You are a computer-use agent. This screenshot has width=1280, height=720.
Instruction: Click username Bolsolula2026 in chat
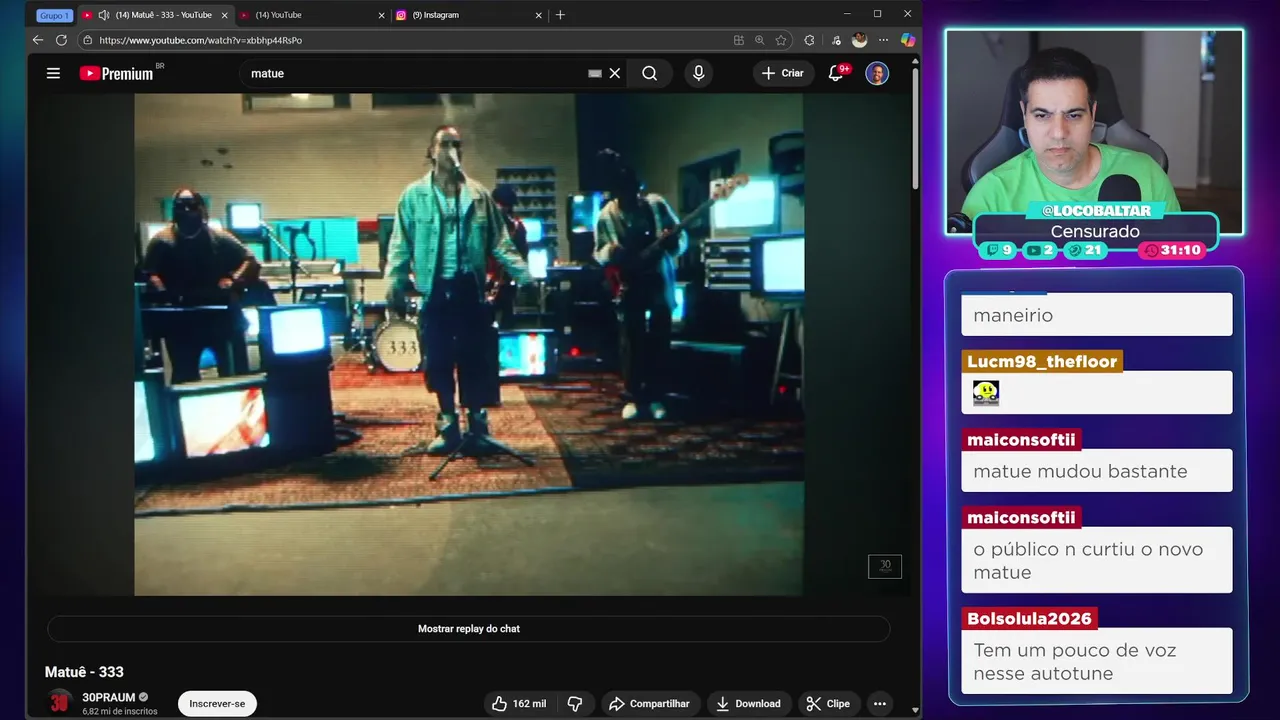tap(1029, 619)
